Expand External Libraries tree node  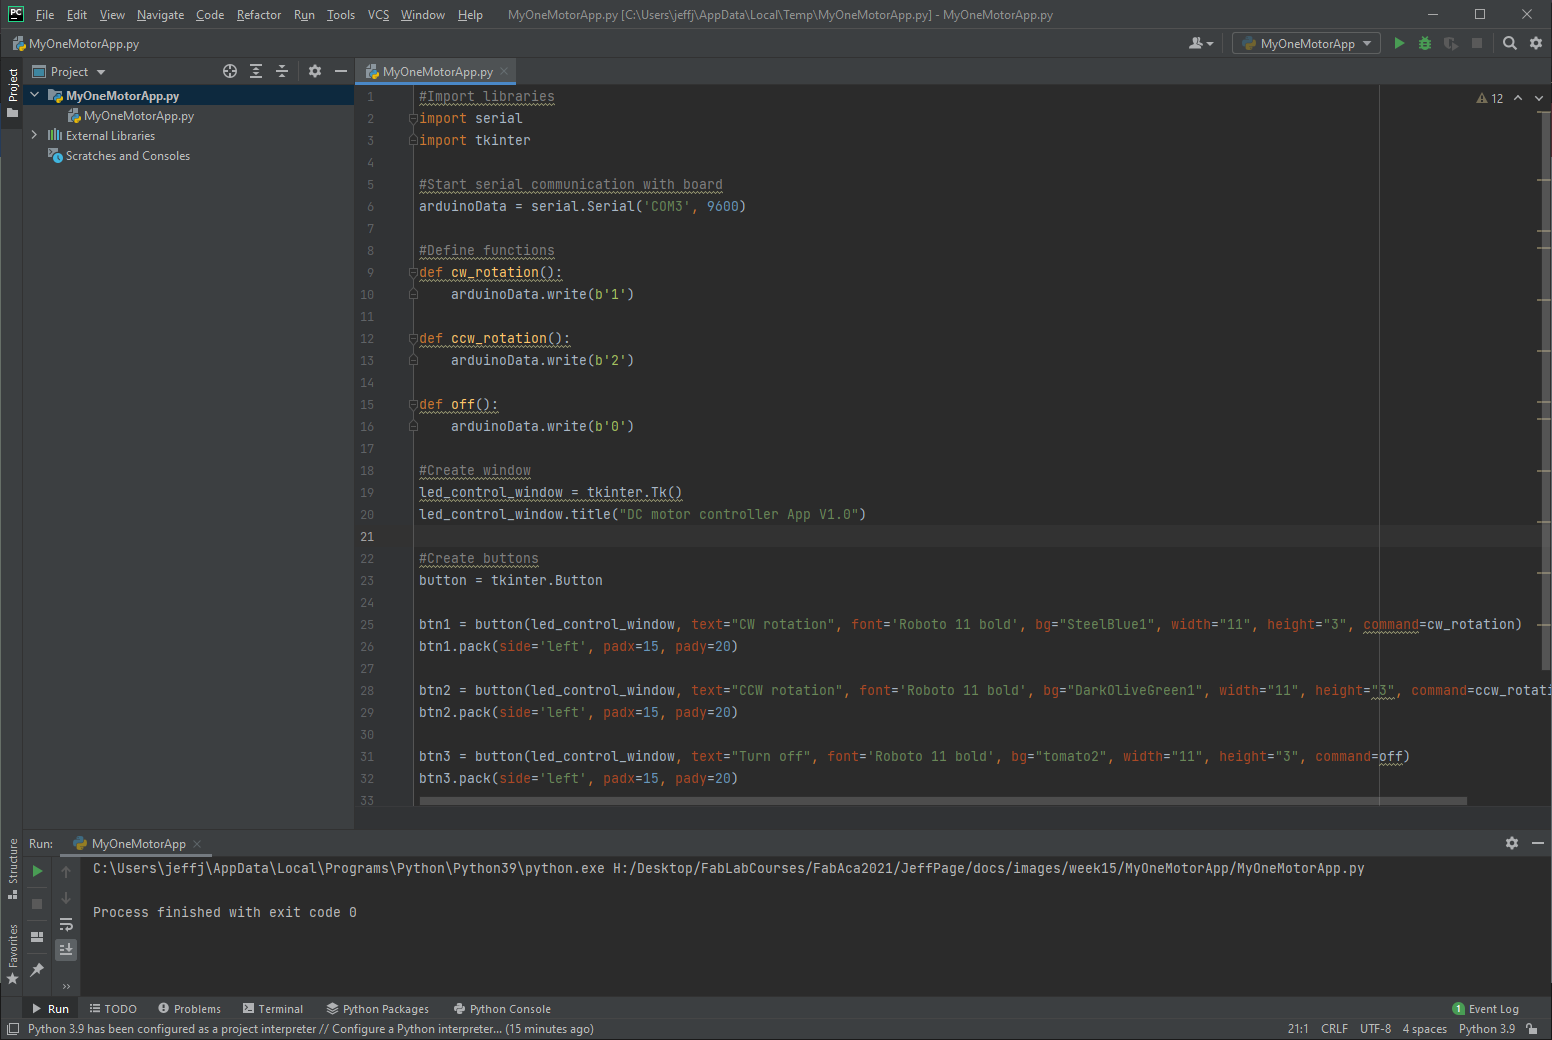(x=34, y=135)
